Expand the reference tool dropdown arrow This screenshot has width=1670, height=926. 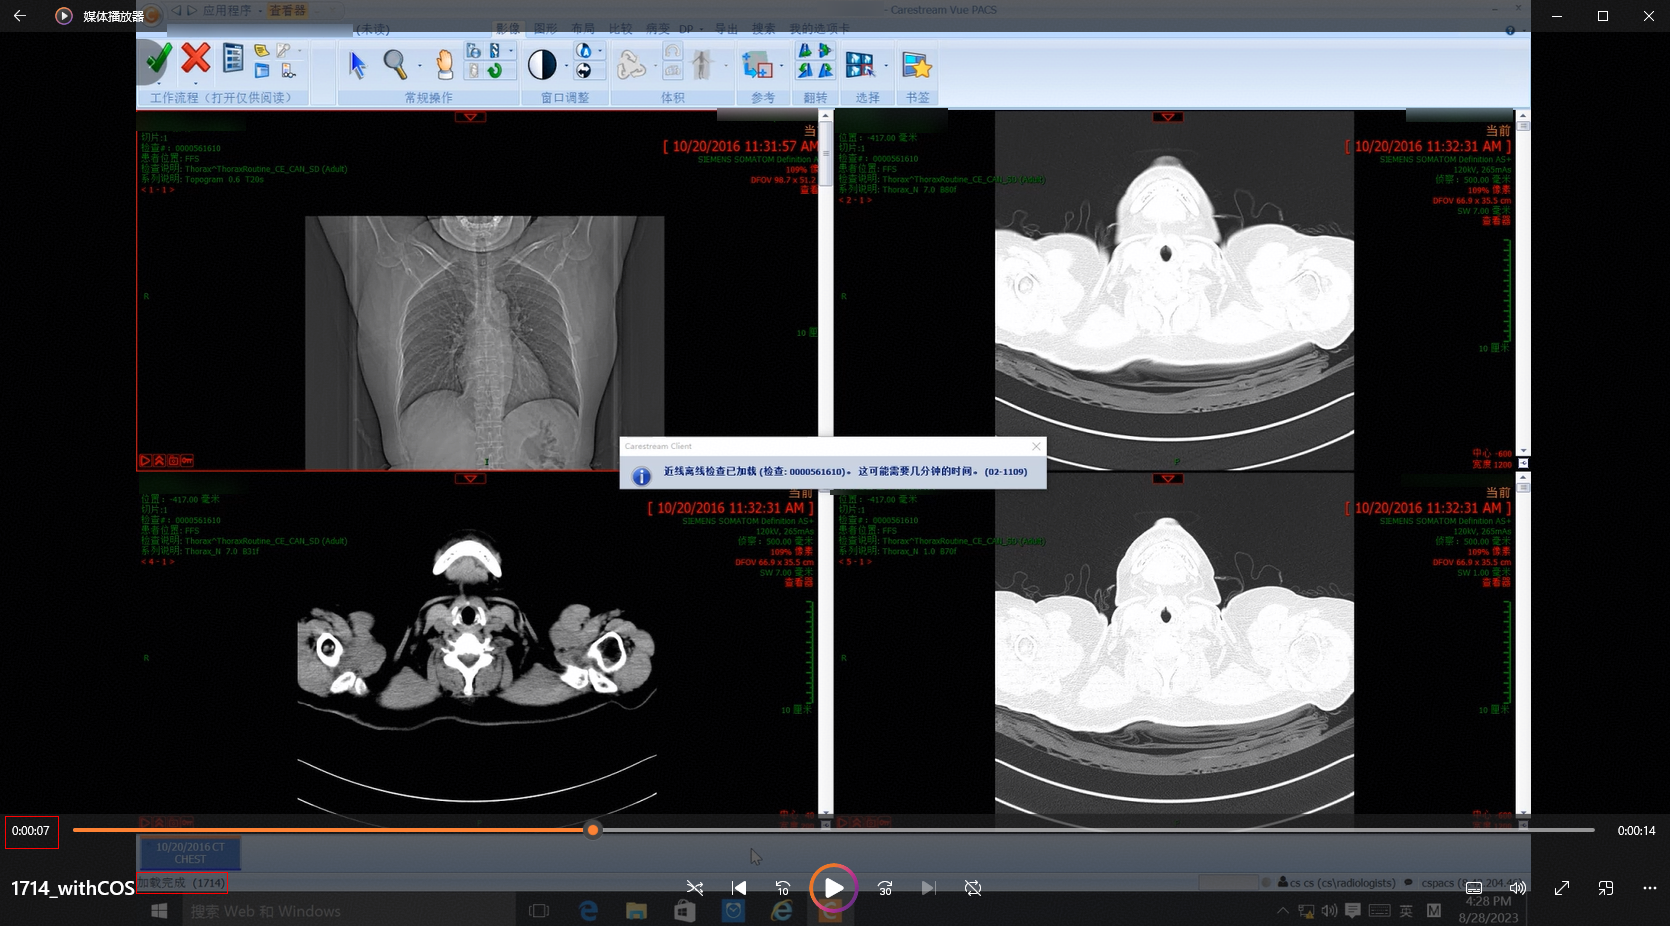(782, 67)
